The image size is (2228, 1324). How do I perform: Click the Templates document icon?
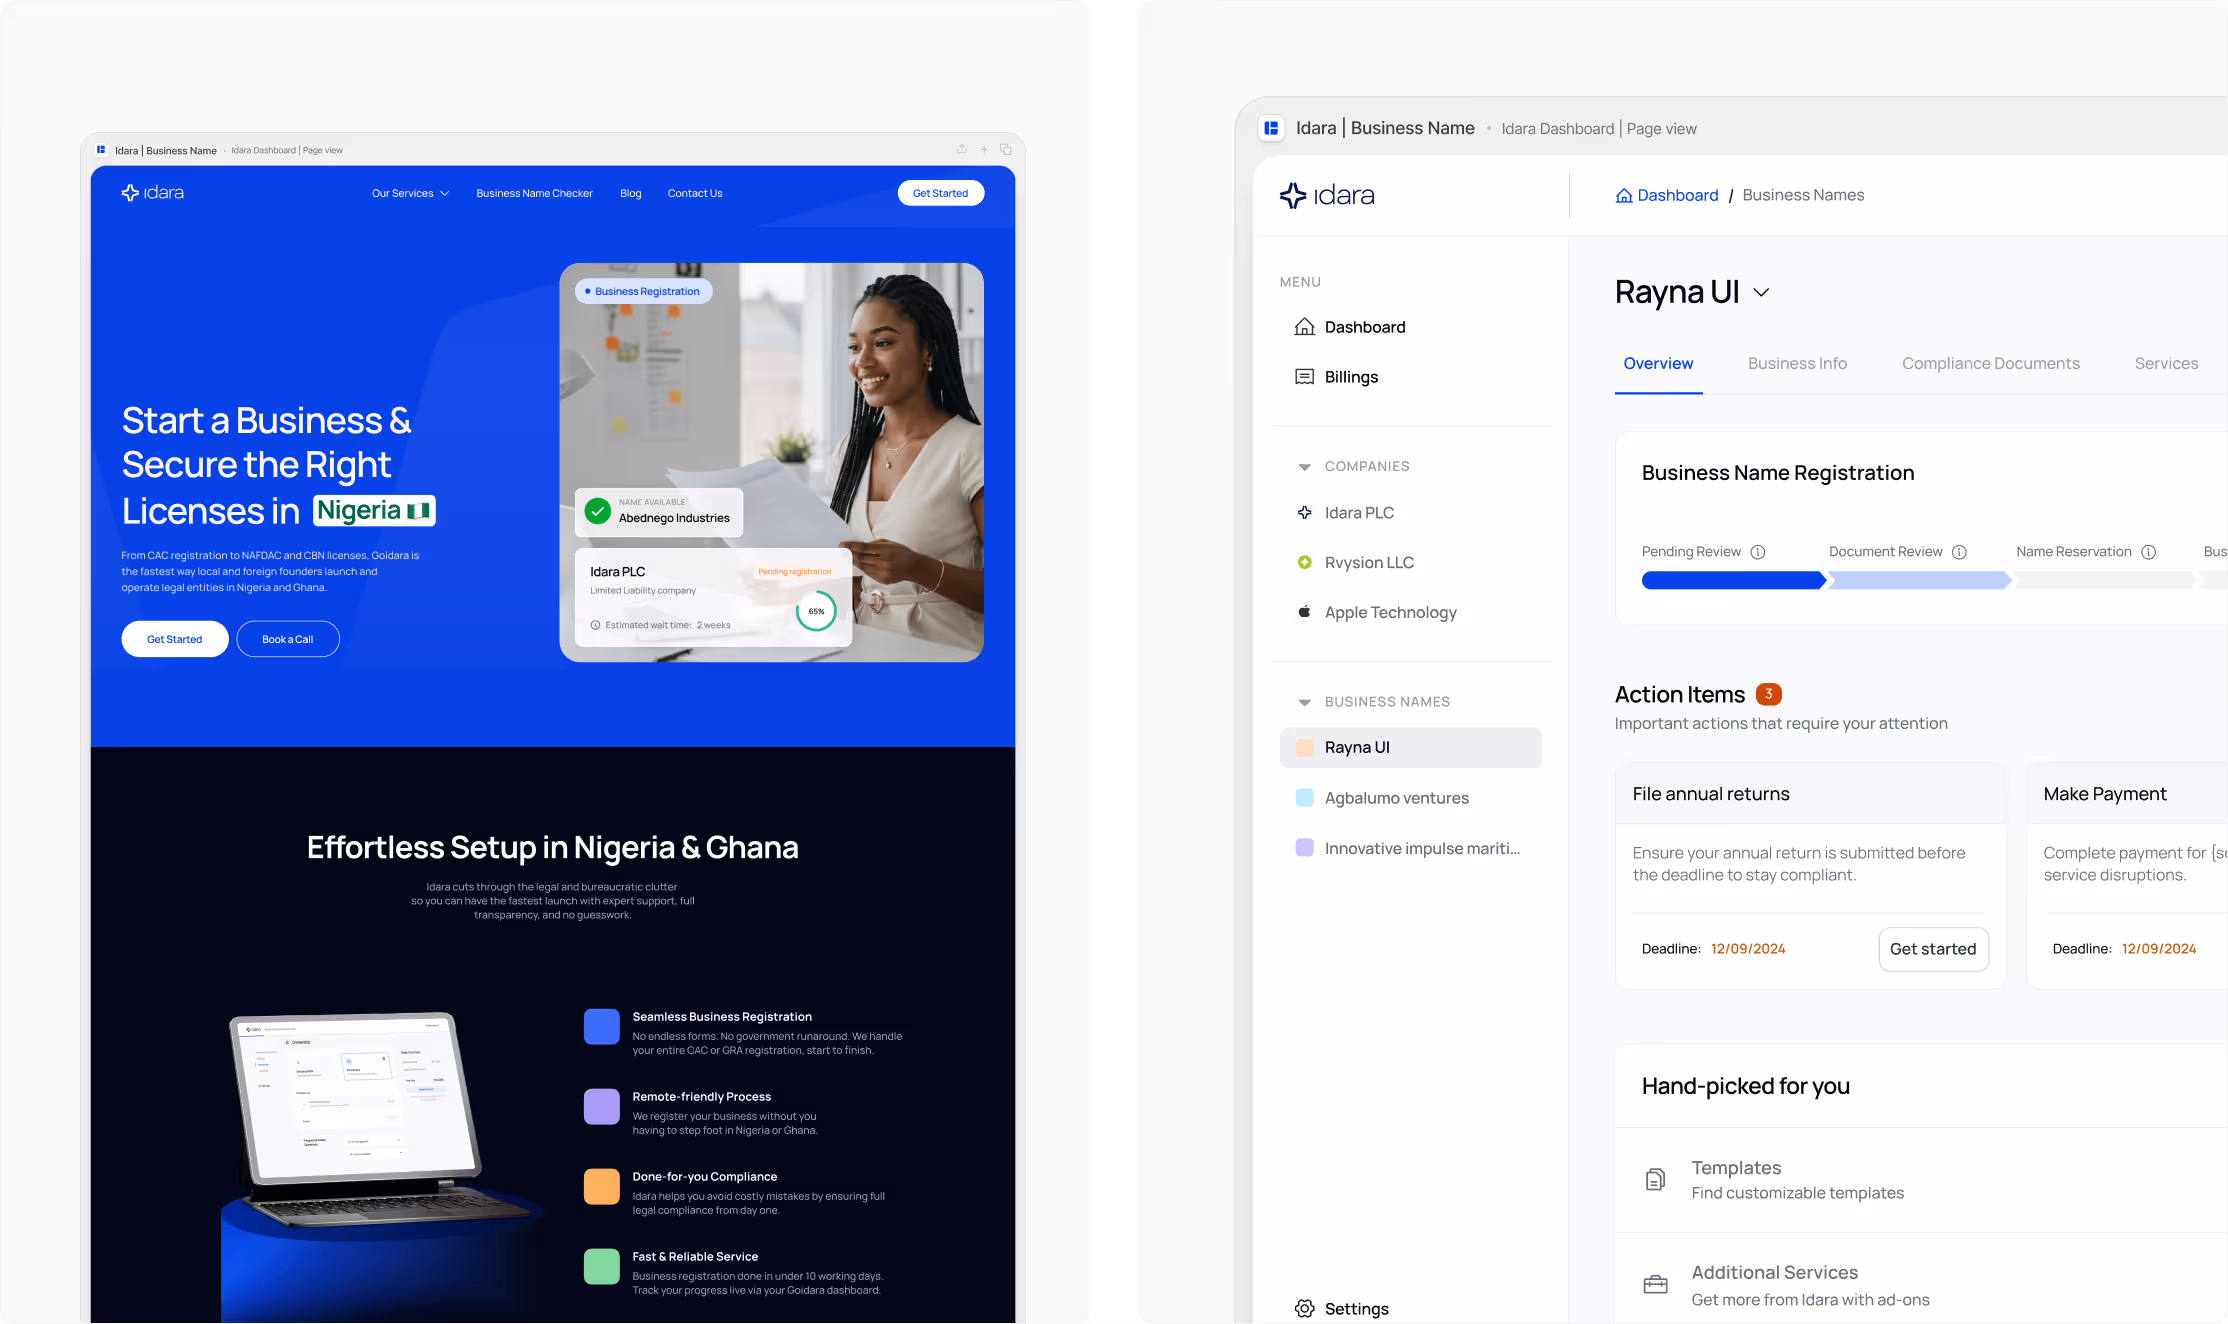click(x=1655, y=1180)
